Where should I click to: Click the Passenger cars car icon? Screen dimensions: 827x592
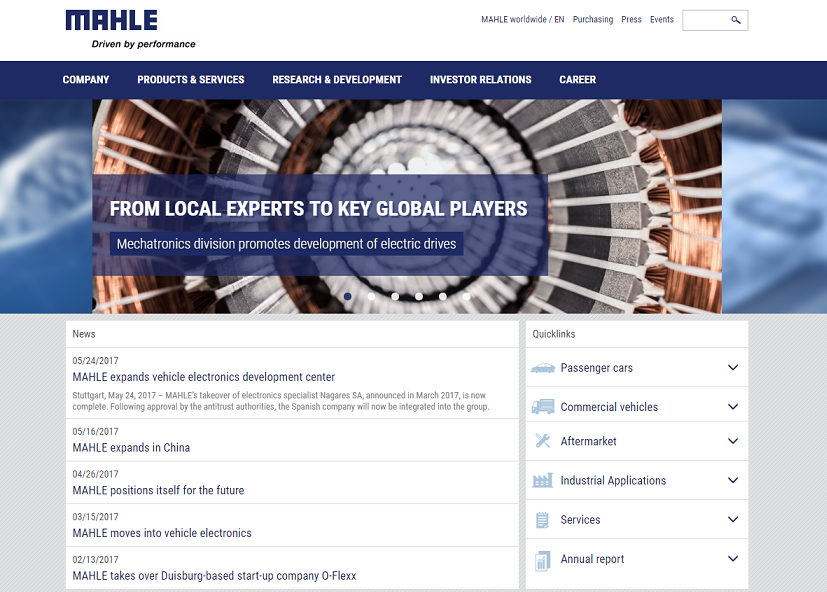[543, 368]
